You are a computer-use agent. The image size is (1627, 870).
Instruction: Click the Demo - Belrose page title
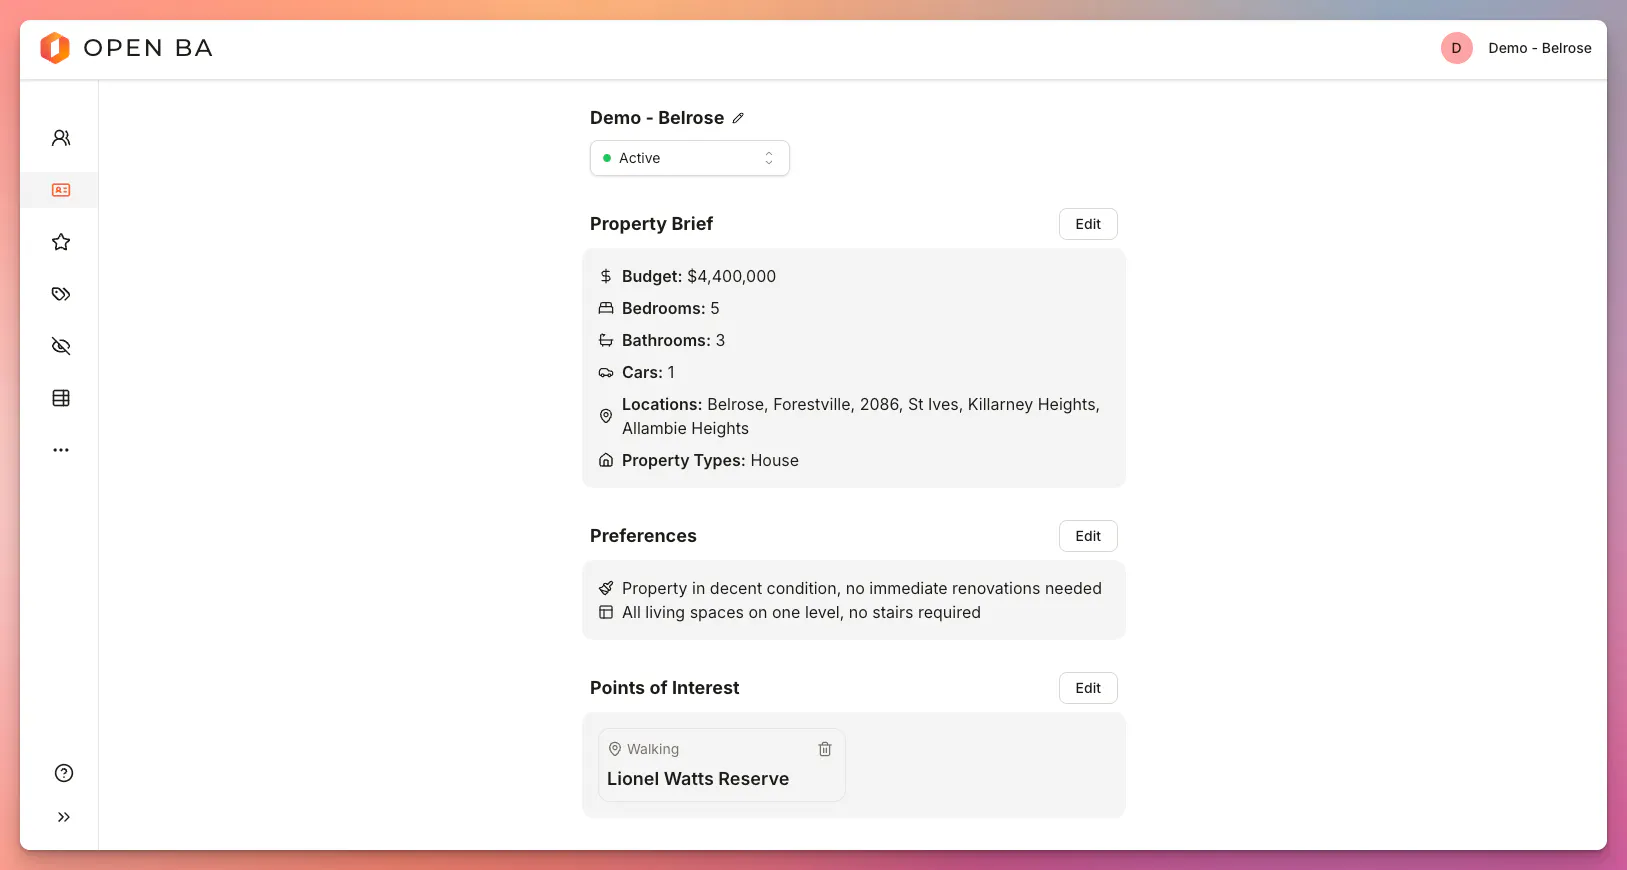tap(657, 118)
